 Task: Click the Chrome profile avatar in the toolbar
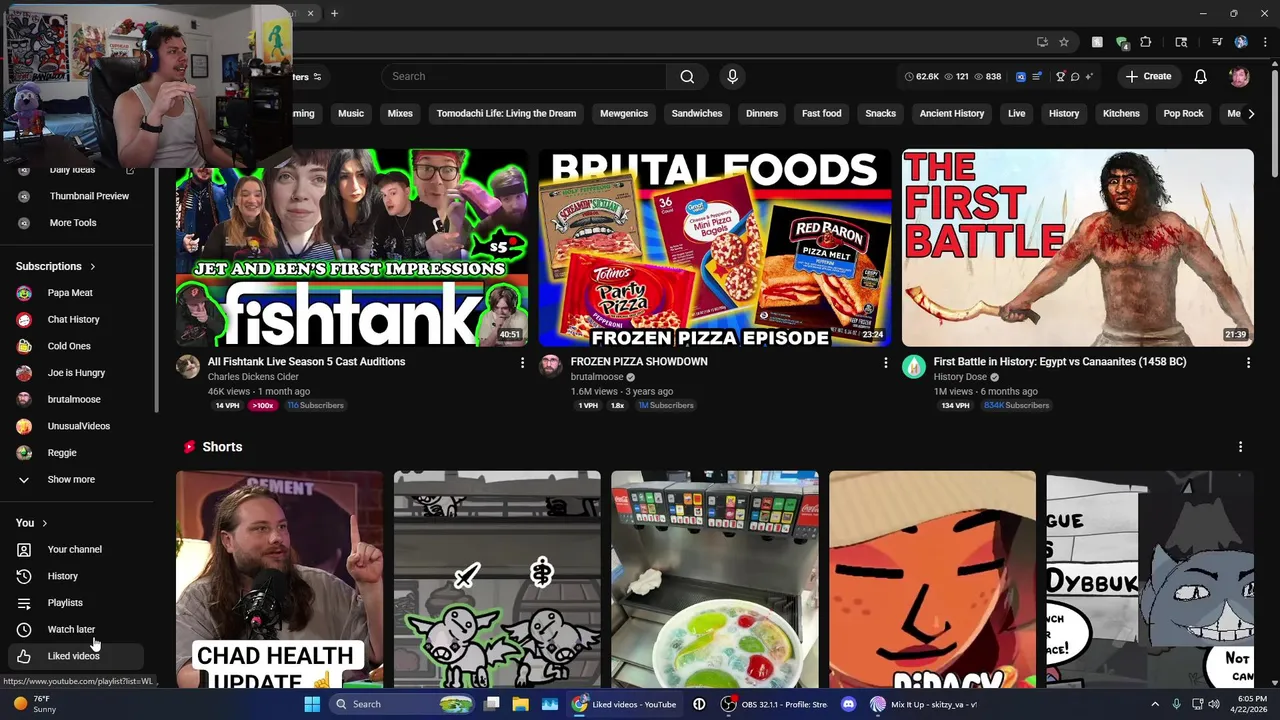1241,42
